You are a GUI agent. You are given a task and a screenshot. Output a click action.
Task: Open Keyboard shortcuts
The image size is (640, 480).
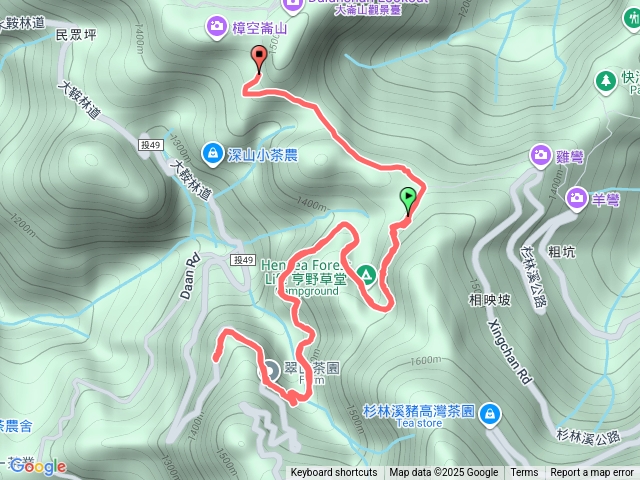tap(334, 473)
